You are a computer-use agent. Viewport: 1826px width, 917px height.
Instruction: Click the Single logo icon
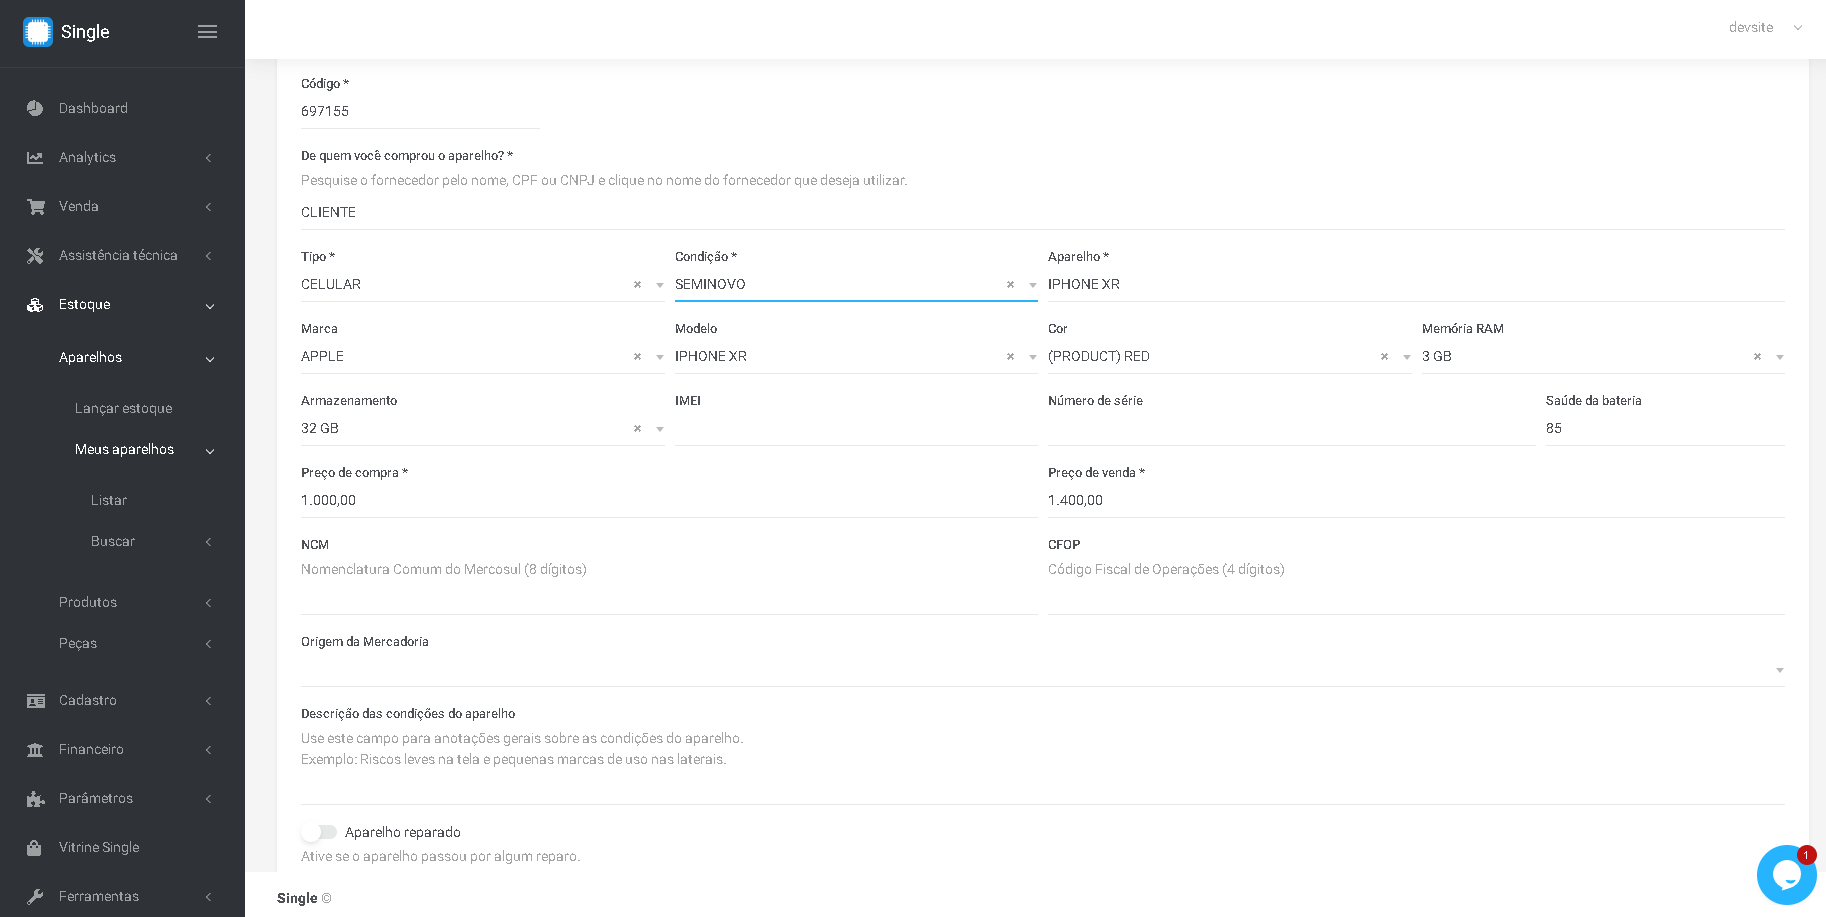click(38, 32)
